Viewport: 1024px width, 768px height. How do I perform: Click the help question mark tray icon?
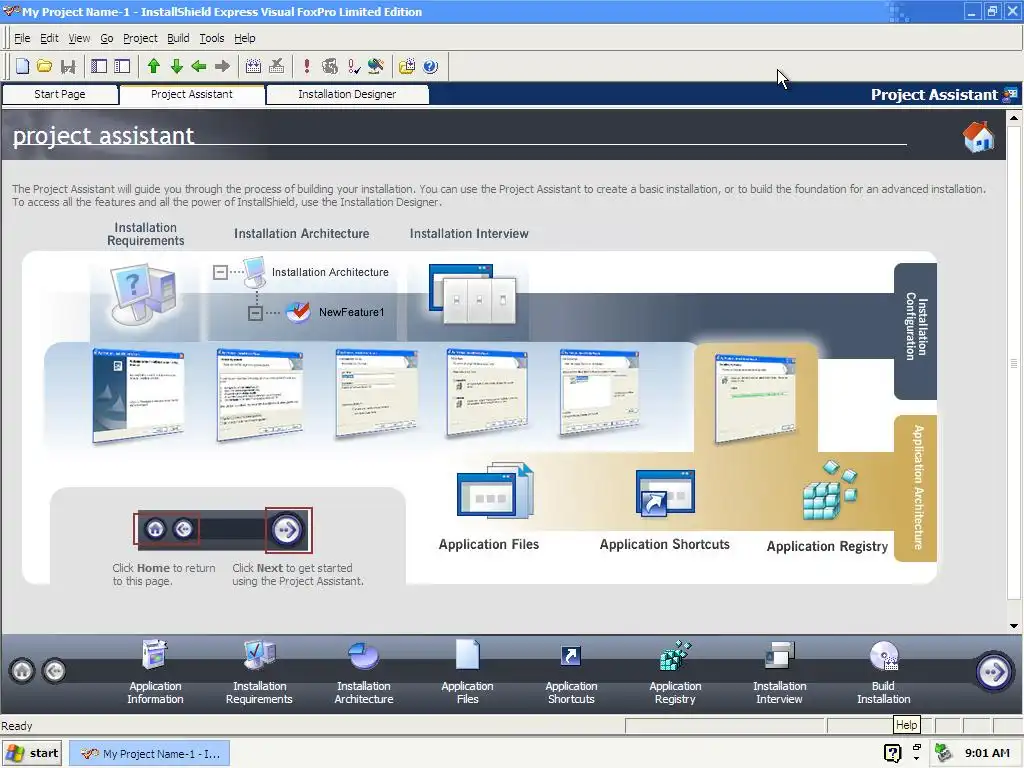pos(892,754)
